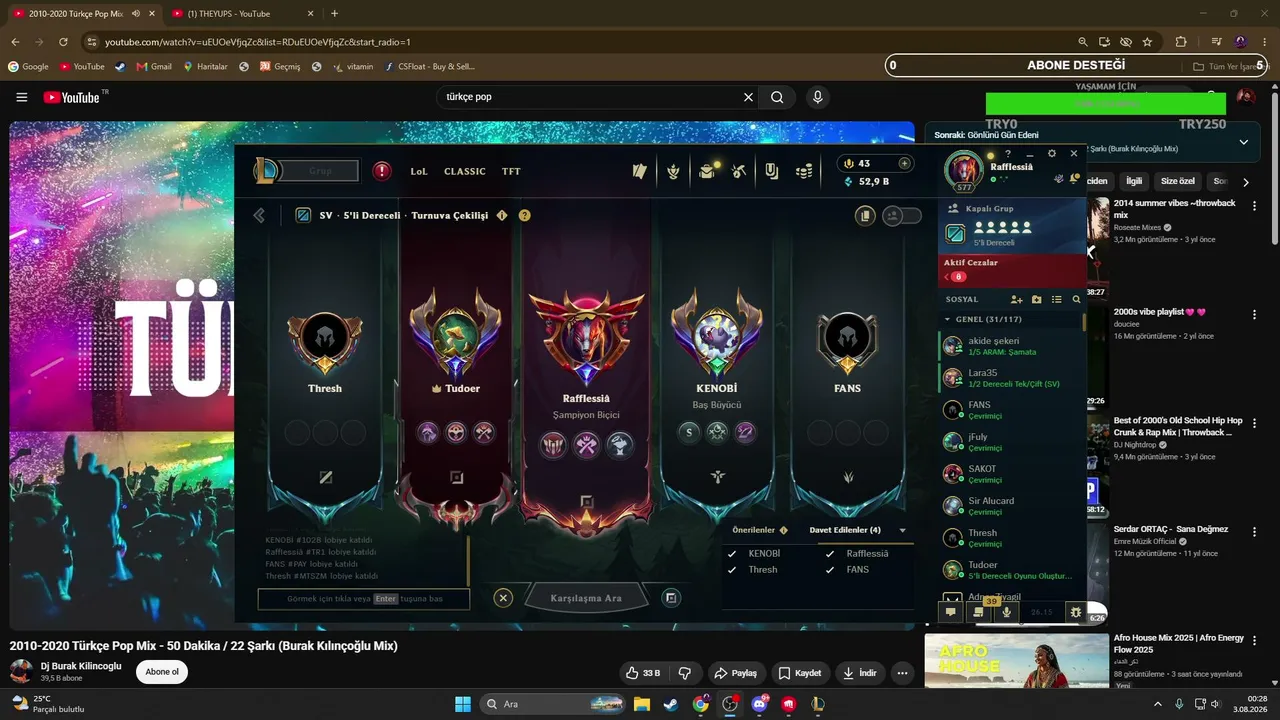Click the bug report icon in social panel
1280x720 pixels.
click(1076, 612)
